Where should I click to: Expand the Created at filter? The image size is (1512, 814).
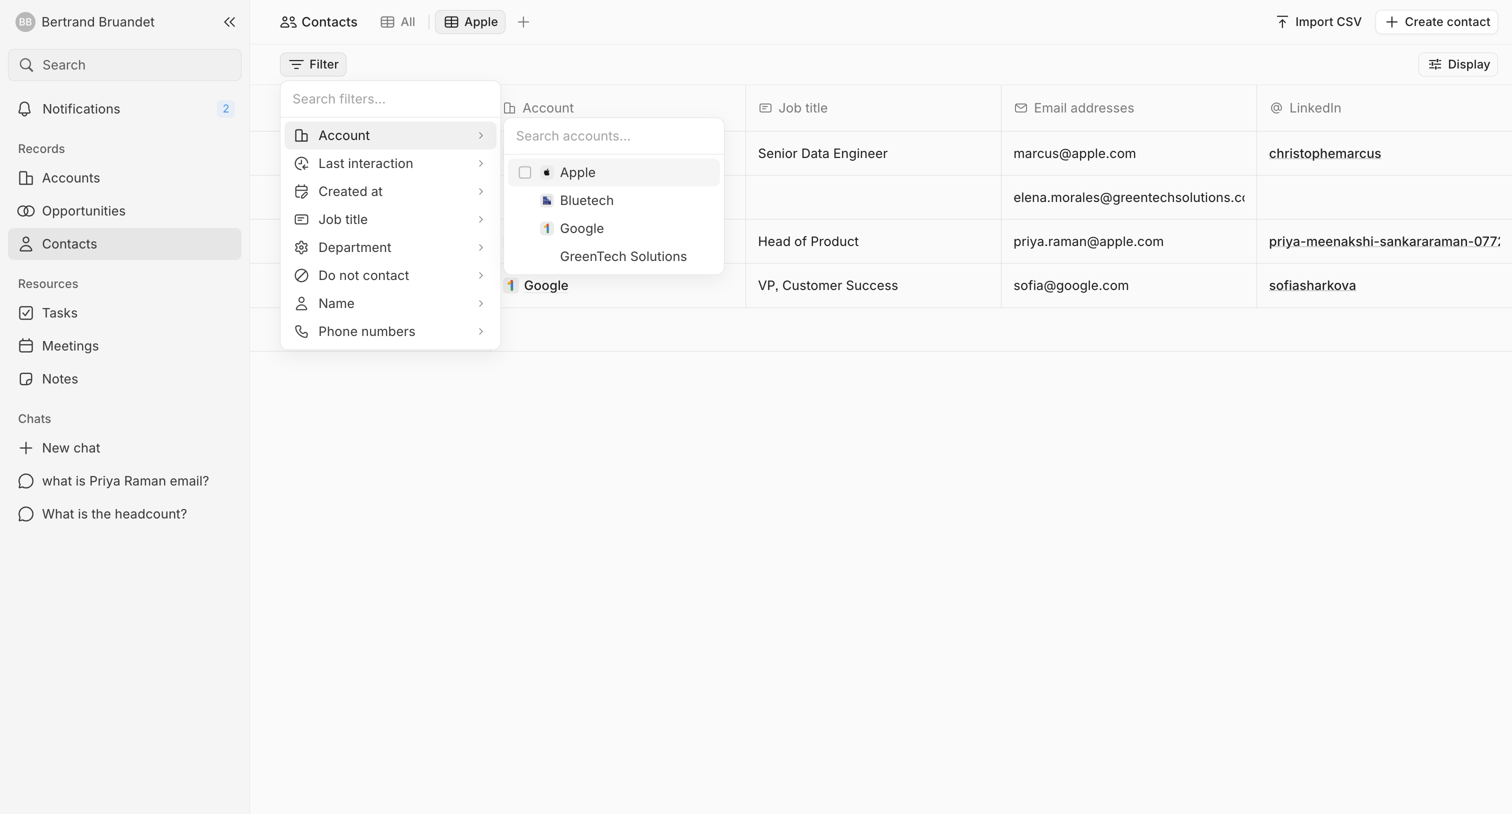(x=390, y=191)
